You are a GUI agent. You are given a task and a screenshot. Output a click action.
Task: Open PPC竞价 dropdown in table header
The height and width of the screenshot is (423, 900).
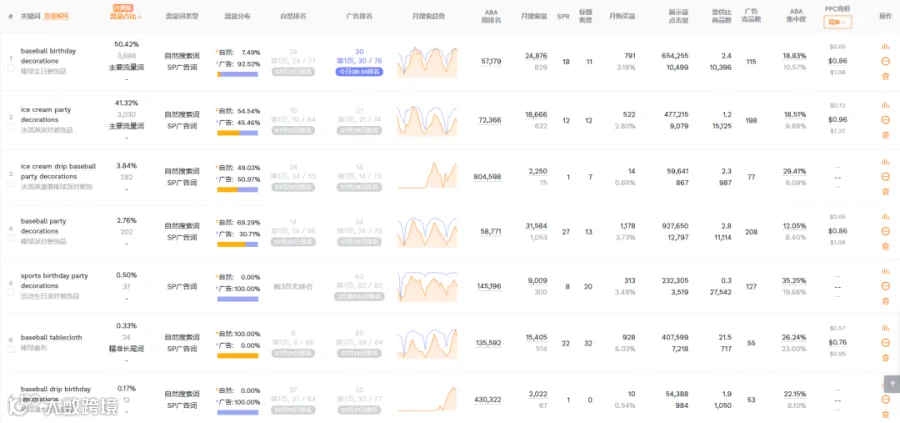pyautogui.click(x=837, y=22)
